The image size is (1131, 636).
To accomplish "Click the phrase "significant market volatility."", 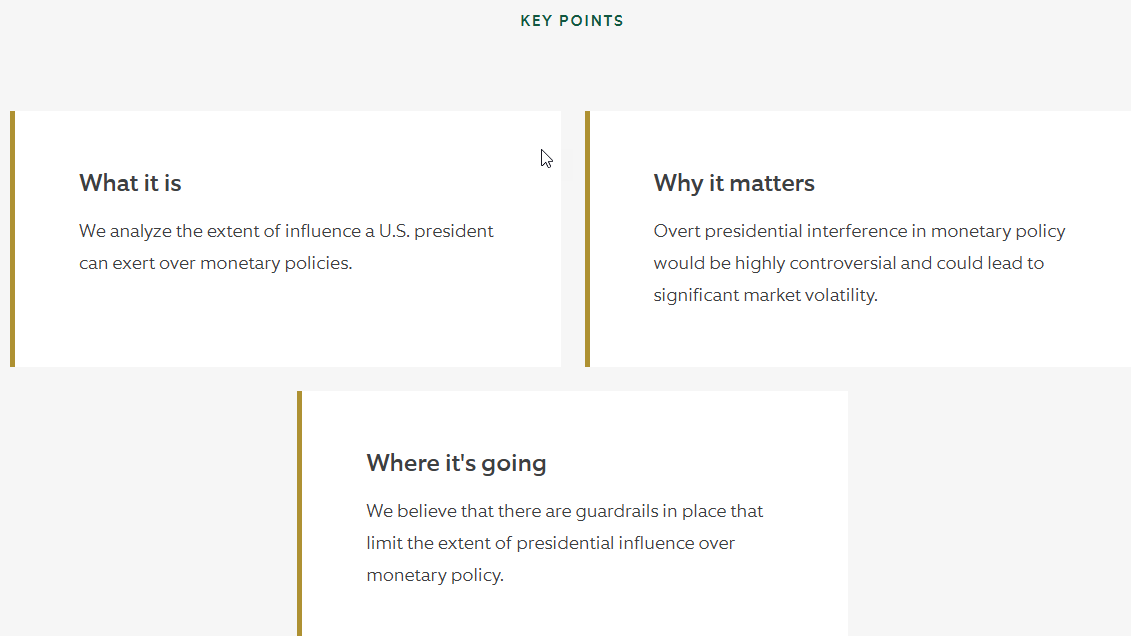I will tap(765, 295).
